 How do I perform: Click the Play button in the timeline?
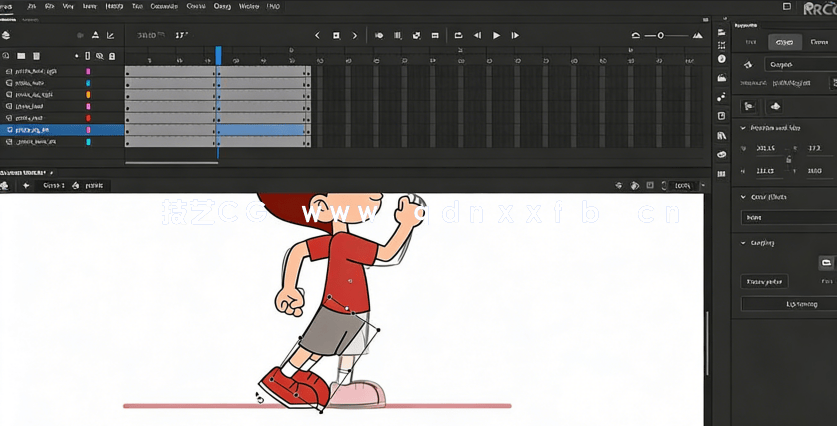496,35
